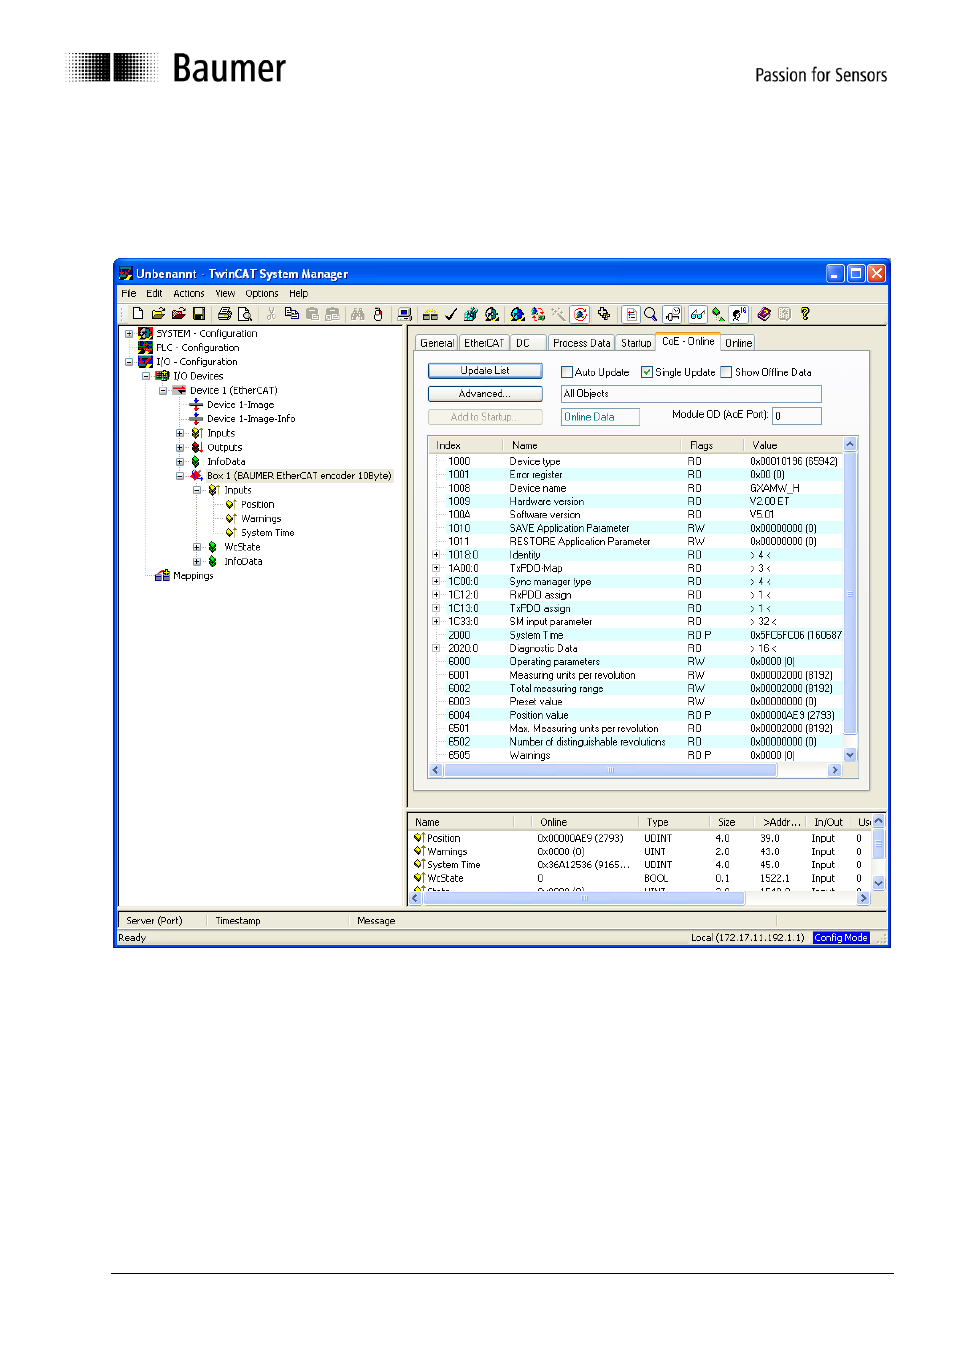The image size is (955, 1350).
Task: Click the CoE object list horizontal scrollbar
Action: (x=635, y=770)
